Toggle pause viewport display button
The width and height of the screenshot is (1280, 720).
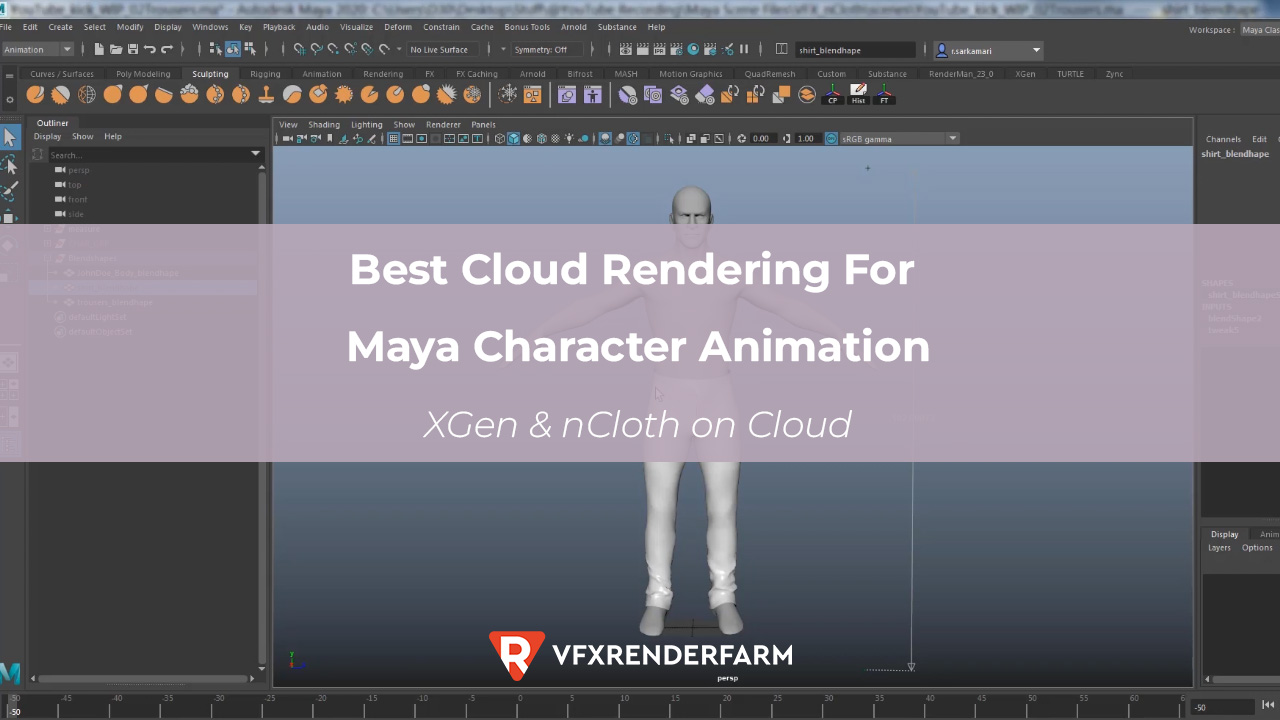click(x=744, y=49)
